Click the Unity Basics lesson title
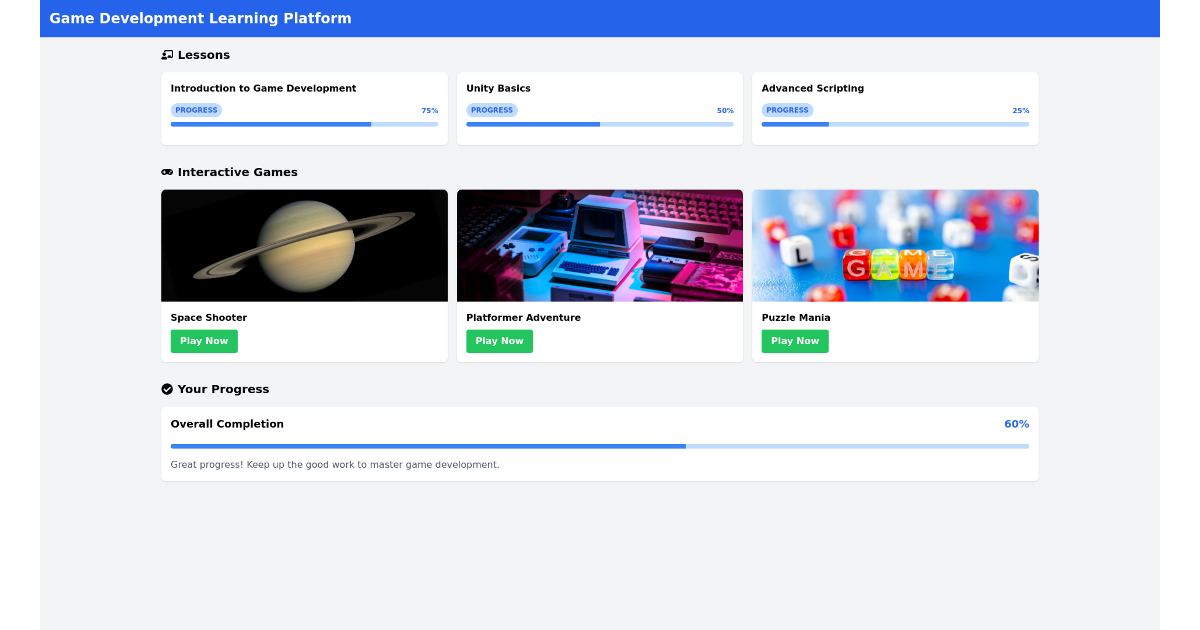The width and height of the screenshot is (1200, 630). click(x=498, y=88)
